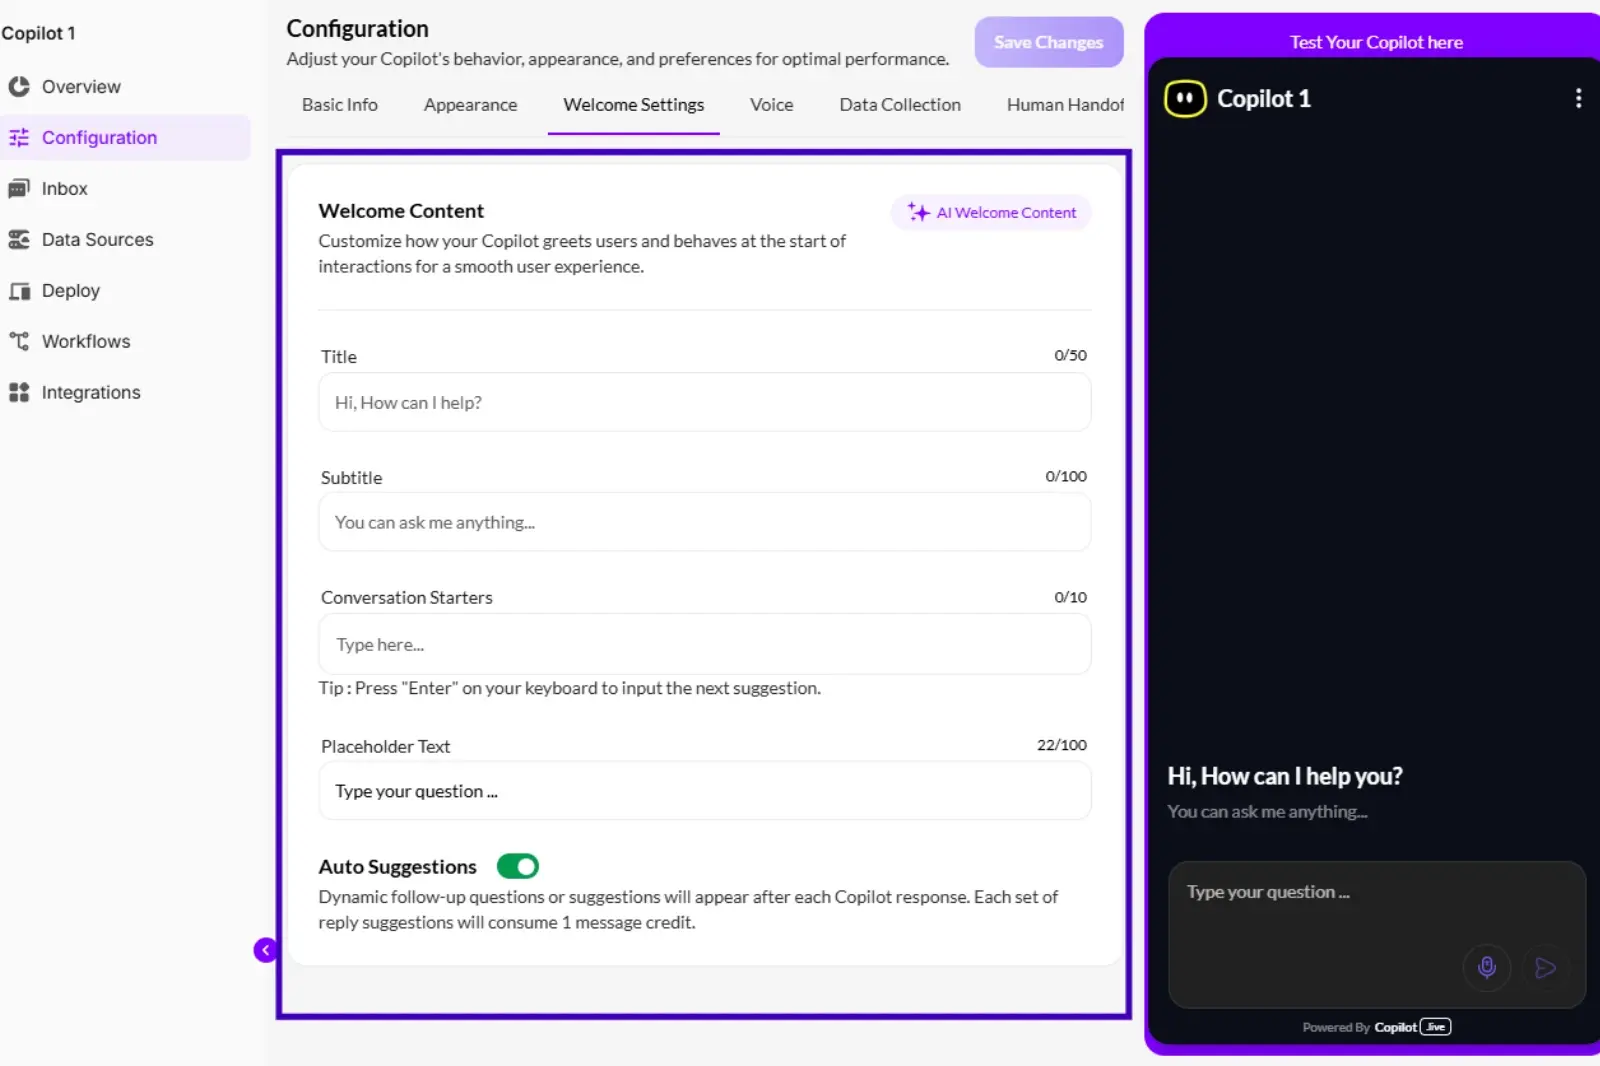Collapse the configuration panel with the chevron
Screen dimensions: 1600x1066
[x=265, y=949]
